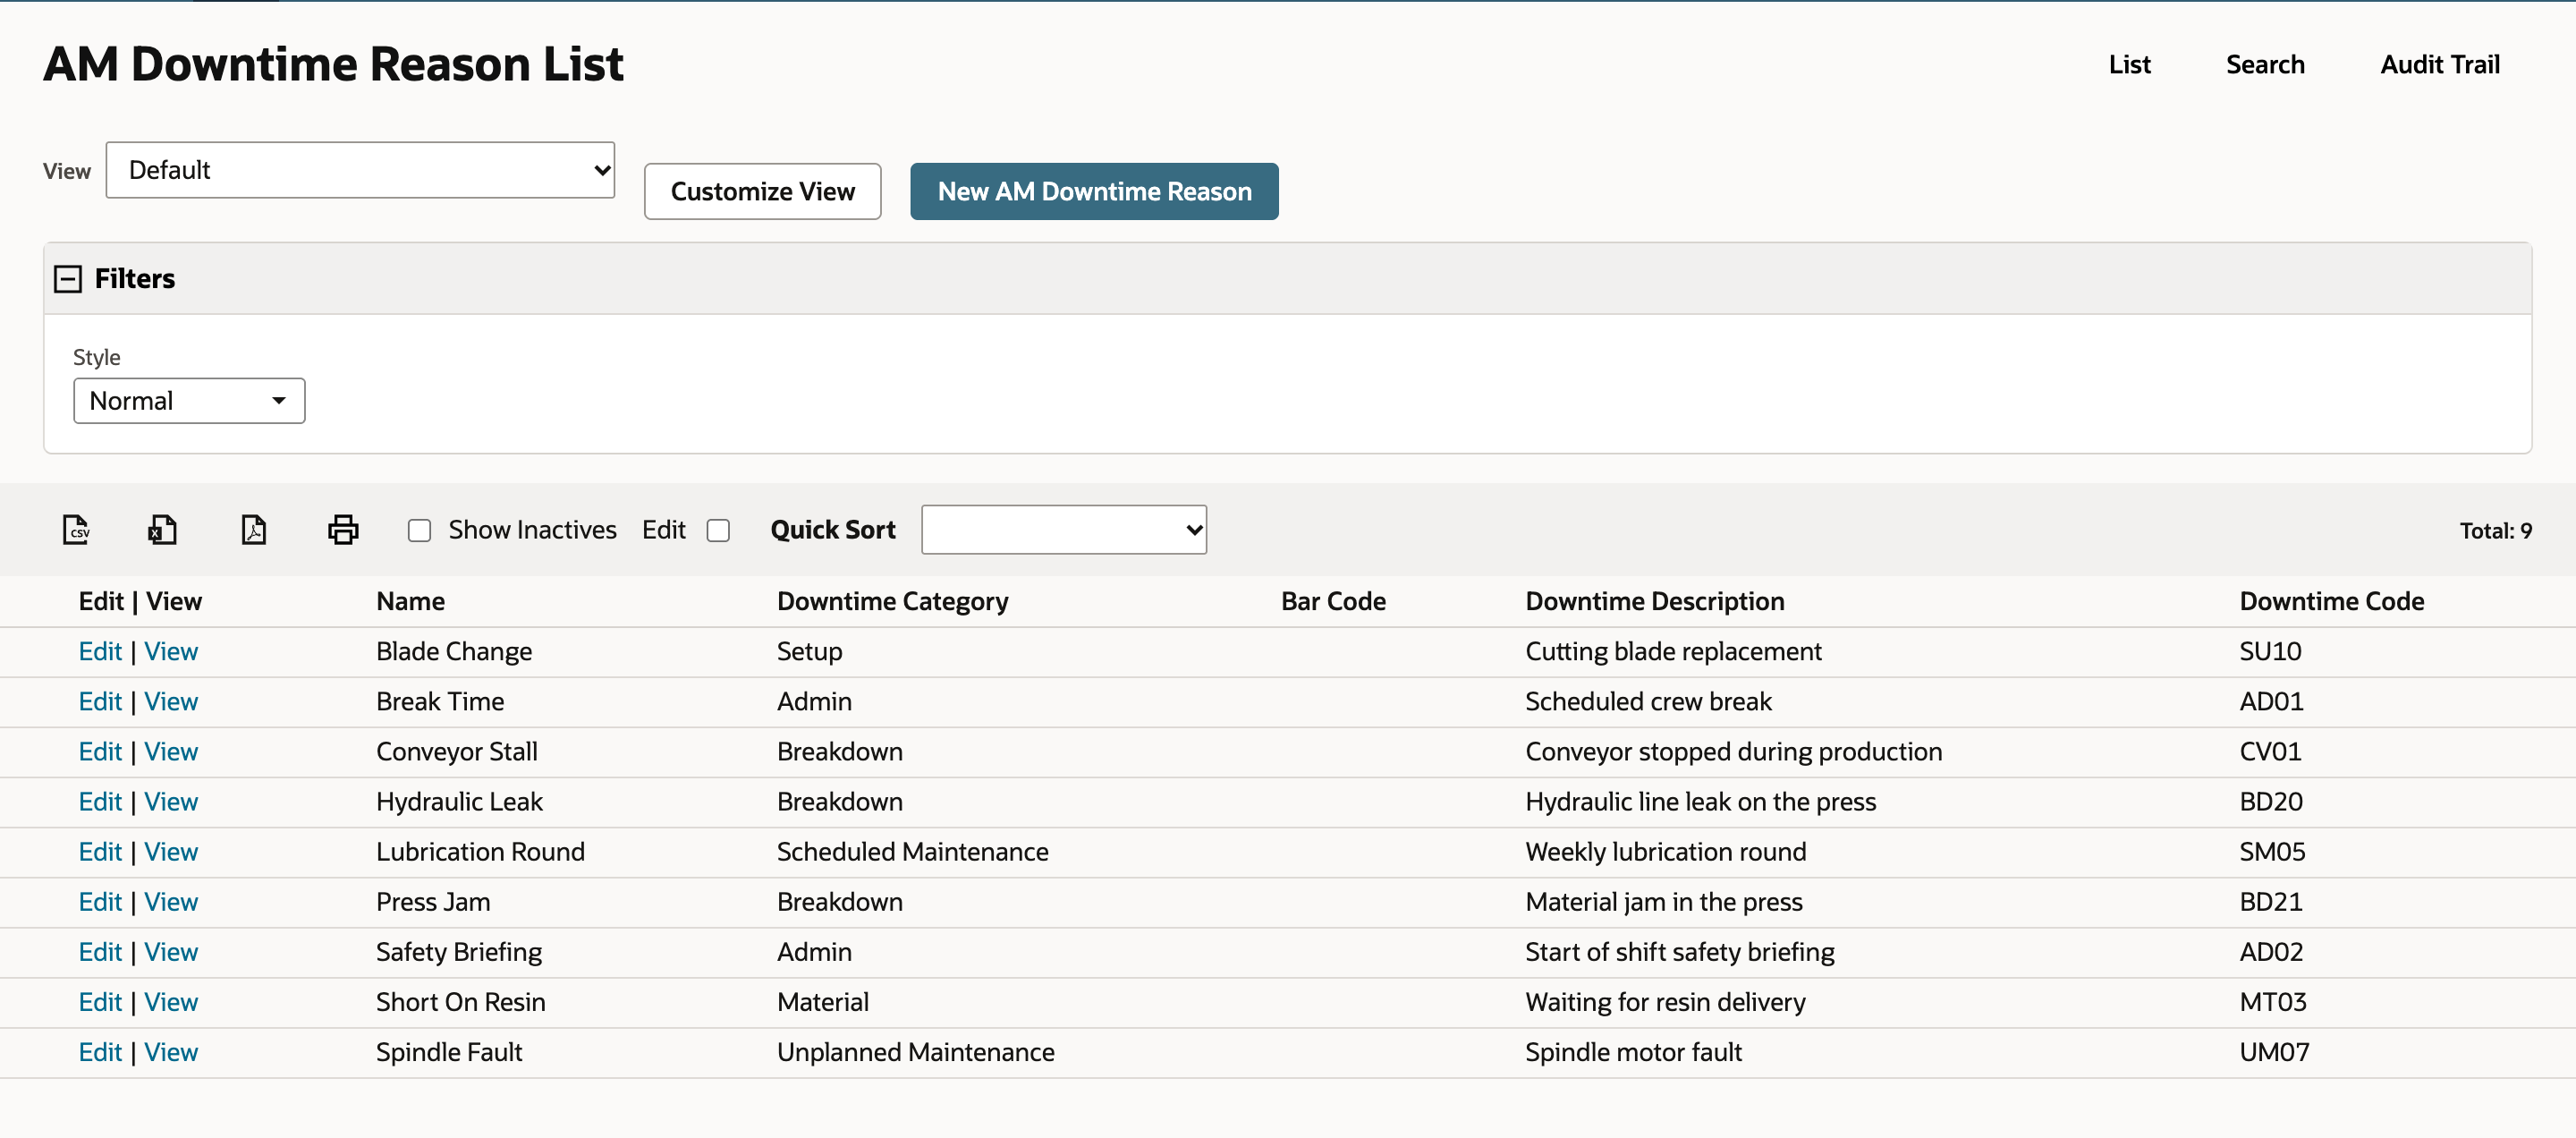2576x1138 pixels.
Task: Click the UM07 downtime code
Action: point(2274,1052)
